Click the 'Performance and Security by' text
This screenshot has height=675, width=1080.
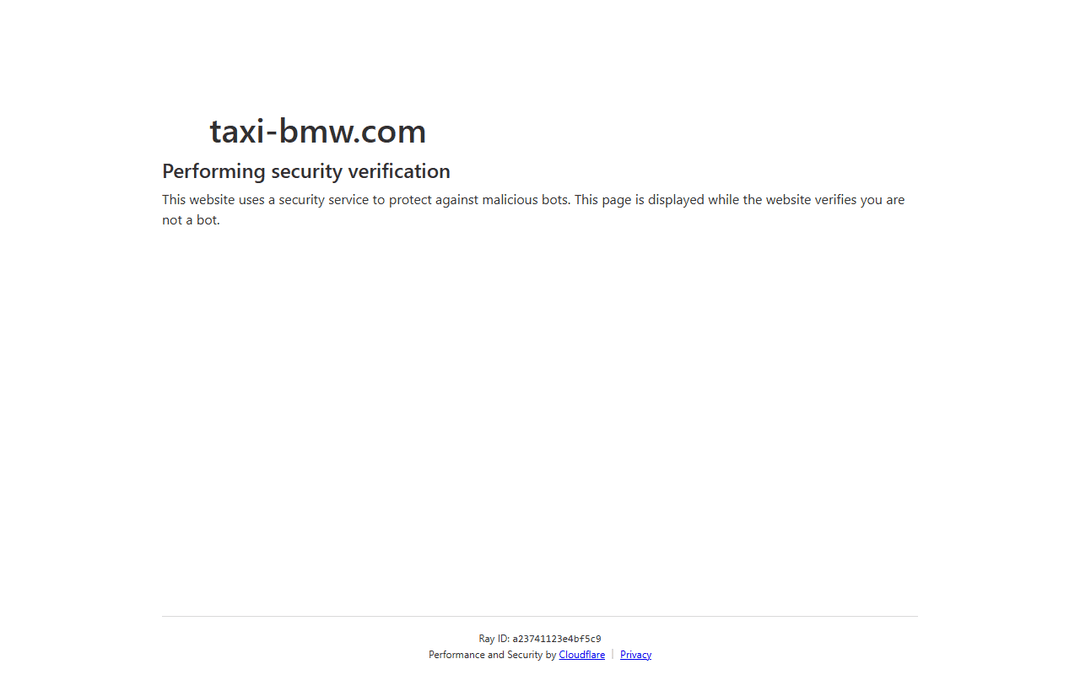pyautogui.click(x=492, y=654)
